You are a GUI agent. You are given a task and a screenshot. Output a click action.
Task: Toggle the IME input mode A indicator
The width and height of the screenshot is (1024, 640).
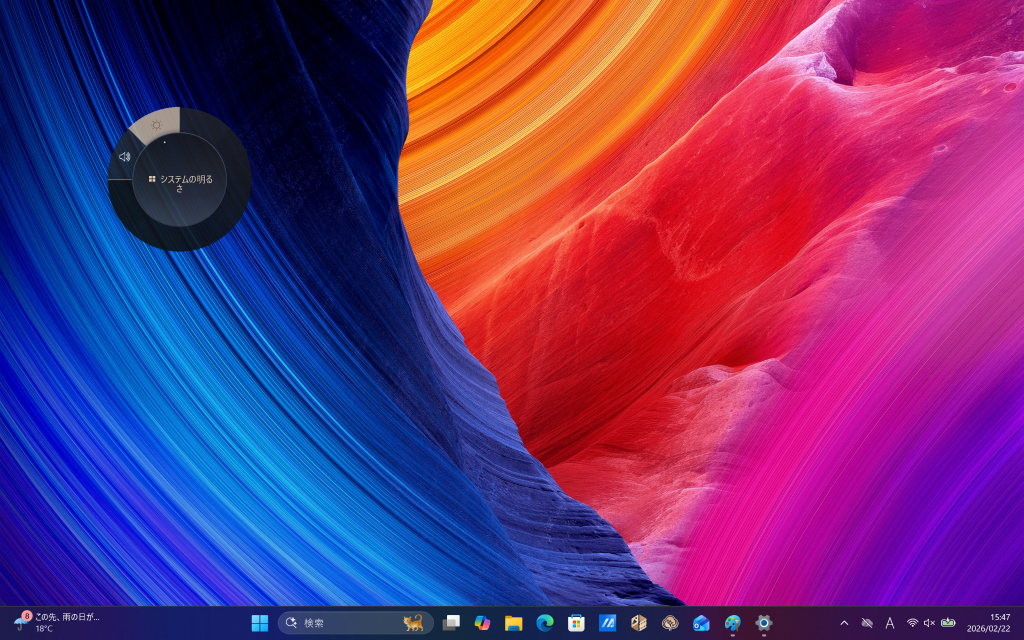click(x=889, y=623)
